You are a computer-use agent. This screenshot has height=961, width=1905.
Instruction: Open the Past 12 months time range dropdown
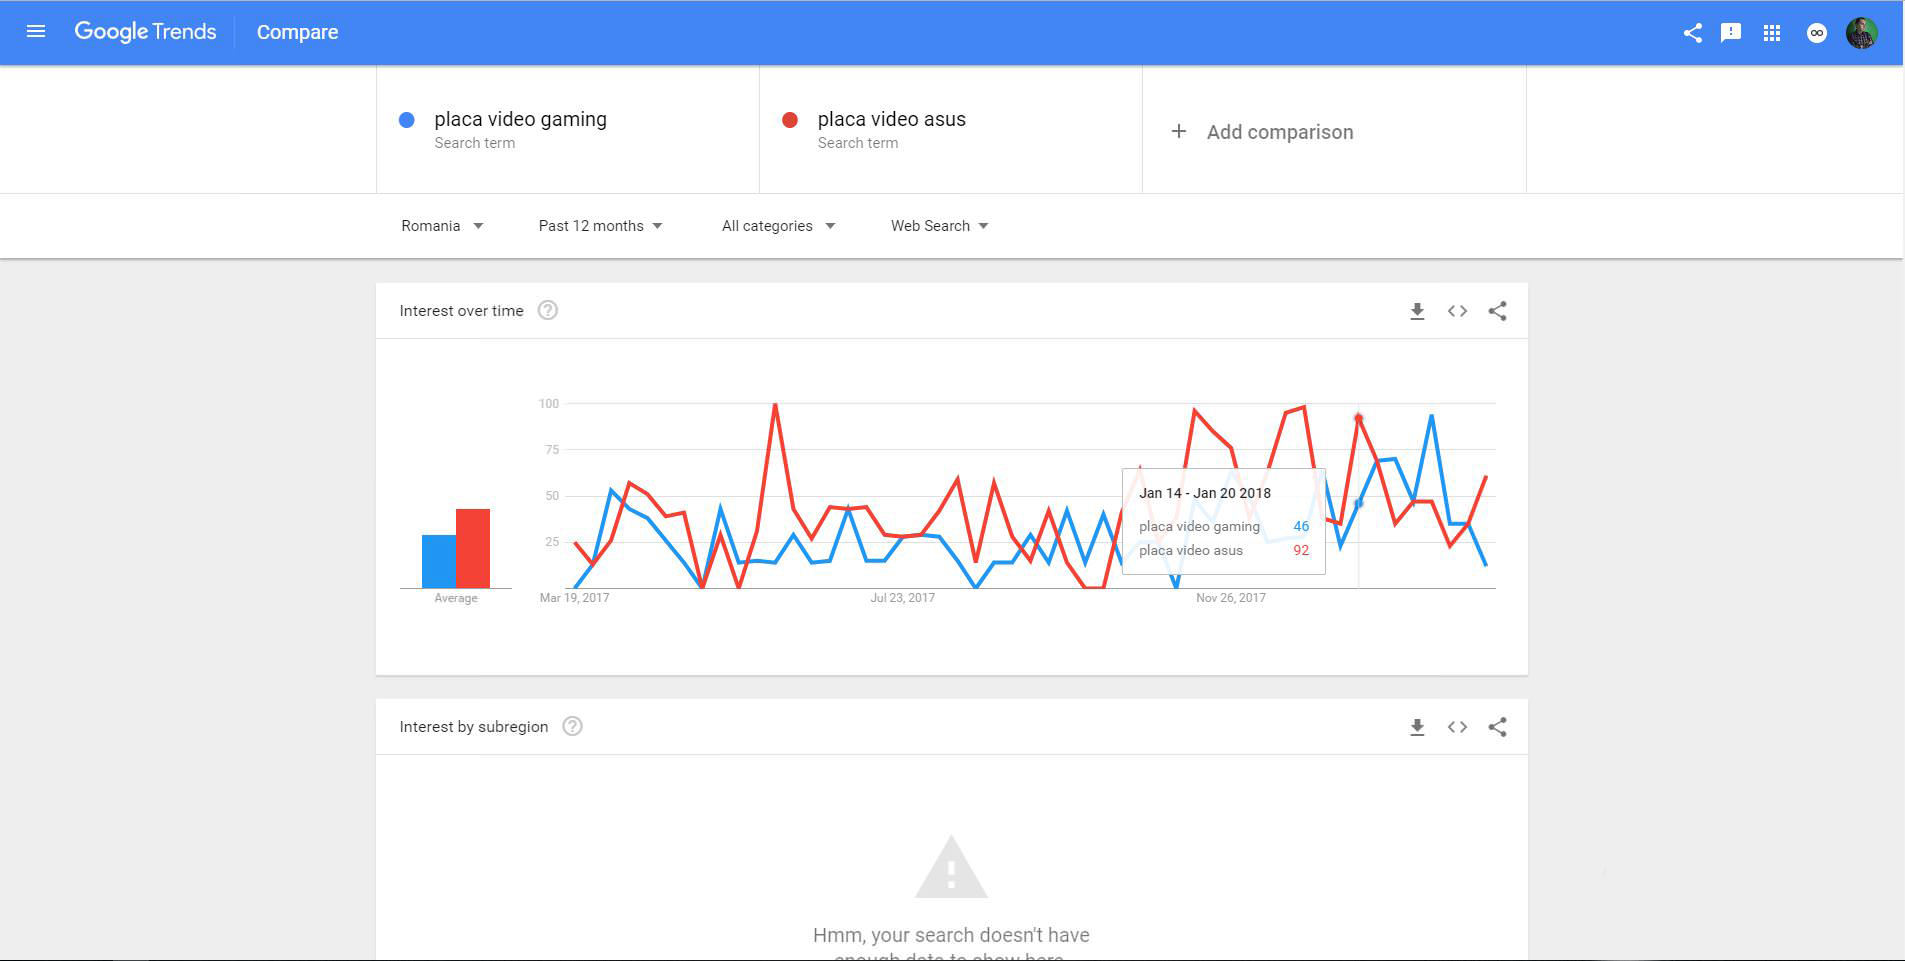(600, 226)
